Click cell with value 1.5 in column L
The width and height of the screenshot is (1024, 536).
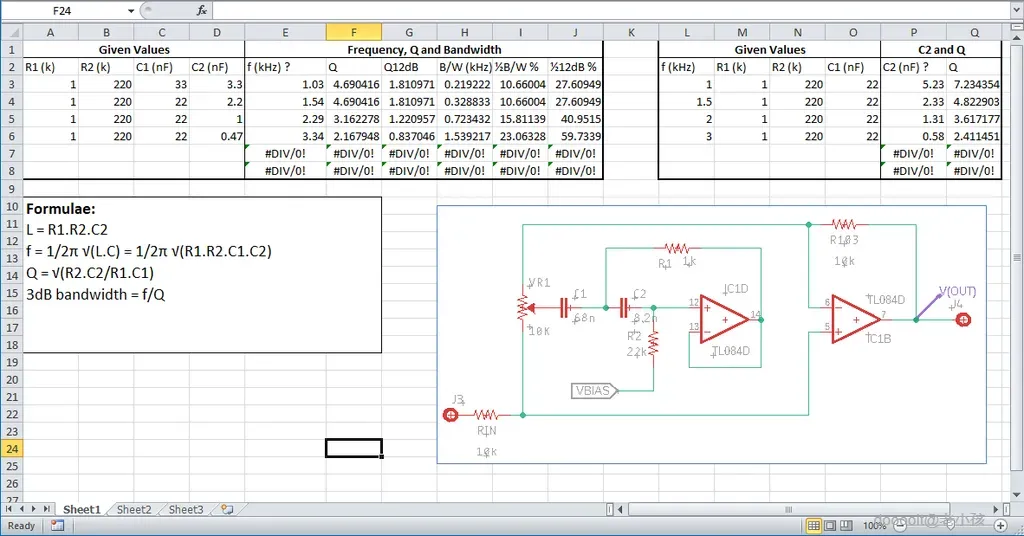coord(686,102)
